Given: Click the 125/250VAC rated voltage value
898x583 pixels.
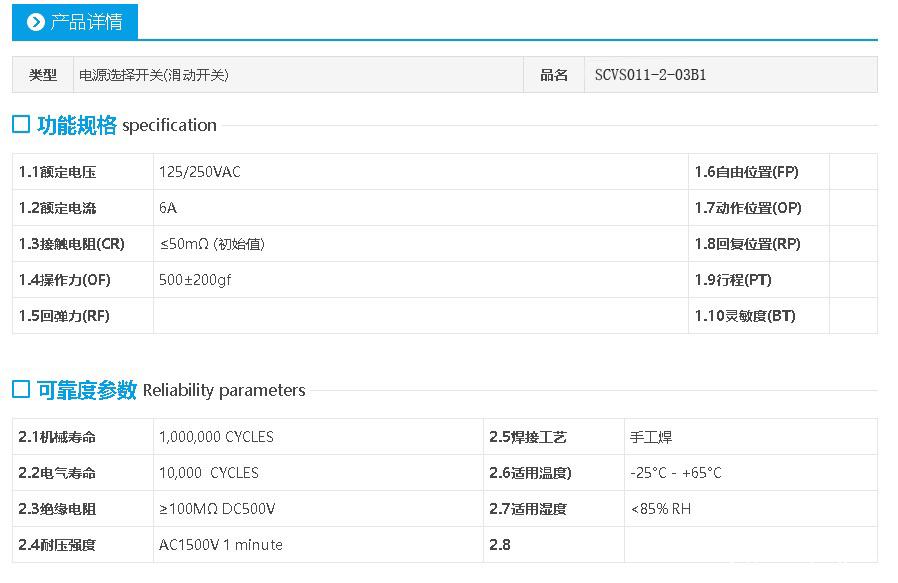Looking at the screenshot, I should pyautogui.click(x=200, y=172).
